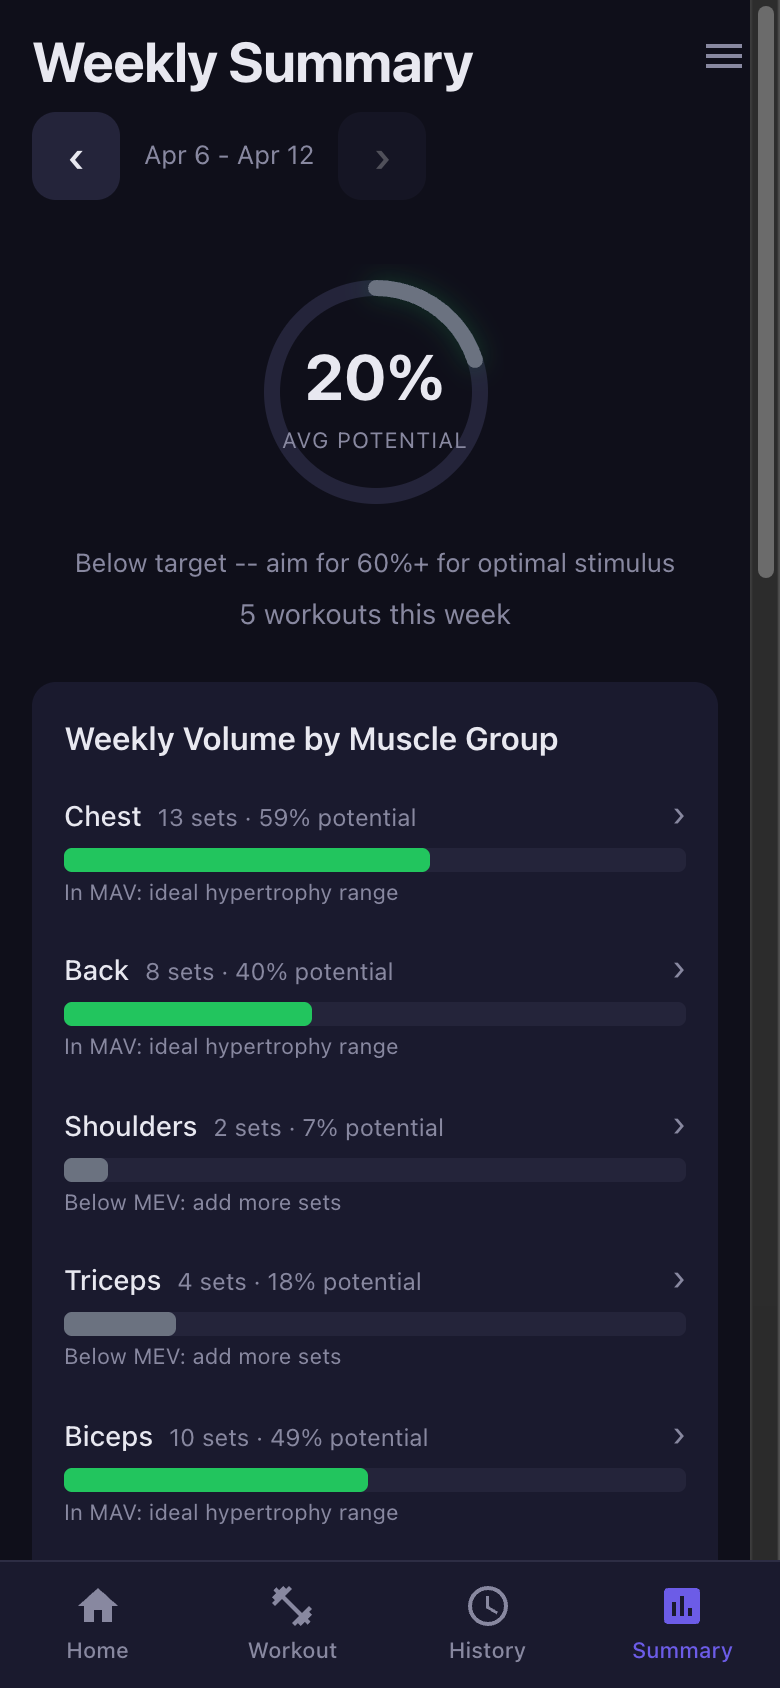Go to next week with right arrow
Image resolution: width=780 pixels, height=1688 pixels.
coord(381,156)
